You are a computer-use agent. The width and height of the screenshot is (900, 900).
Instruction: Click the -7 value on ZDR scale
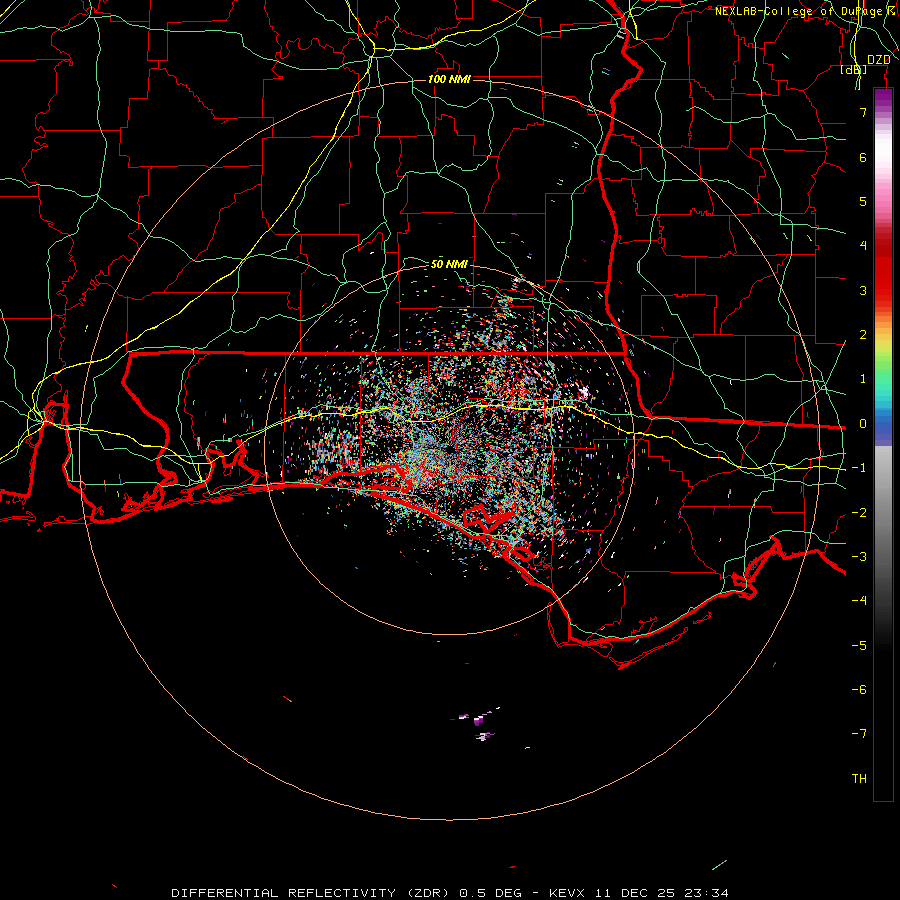click(x=859, y=734)
